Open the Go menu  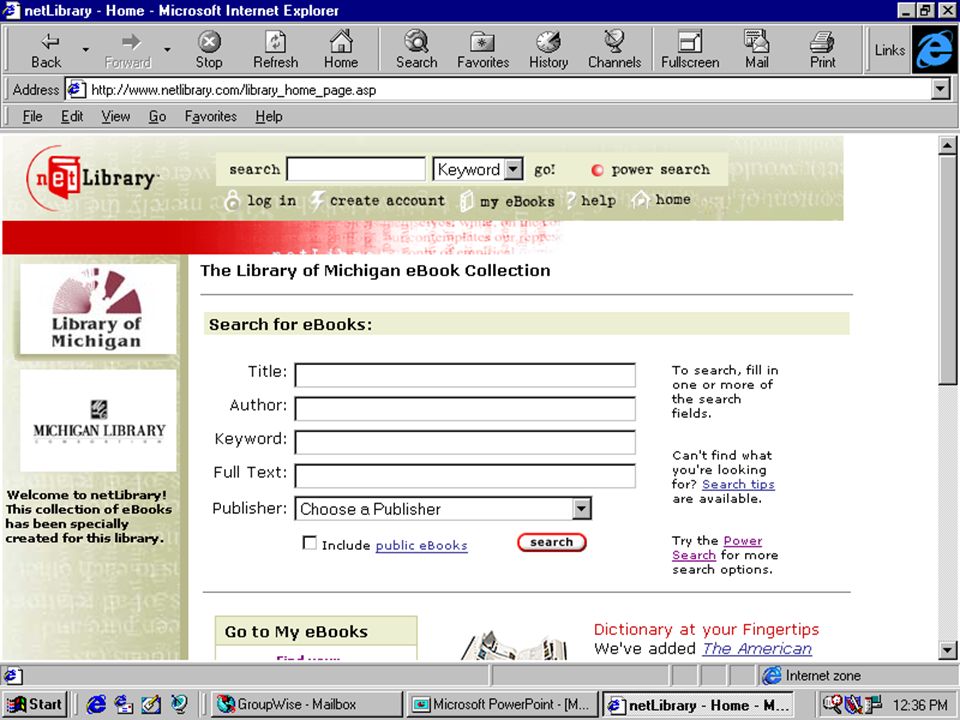coord(157,116)
